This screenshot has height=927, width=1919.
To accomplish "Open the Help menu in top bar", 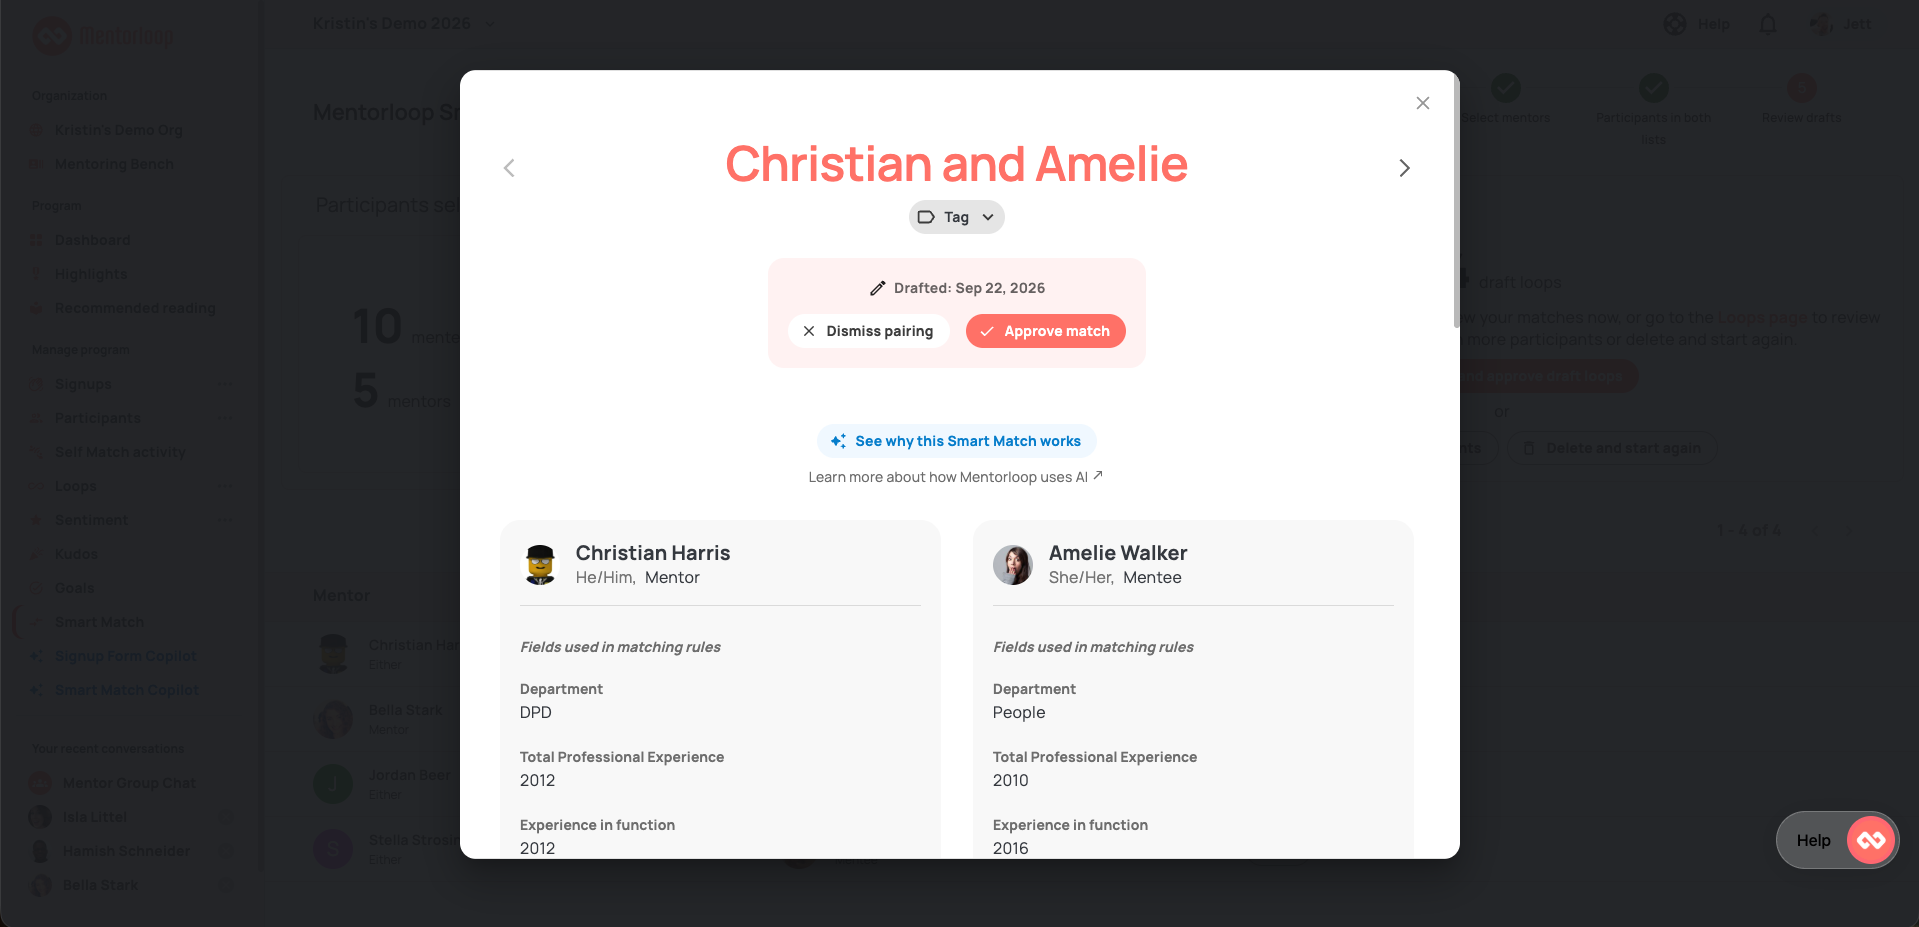I will [1697, 24].
